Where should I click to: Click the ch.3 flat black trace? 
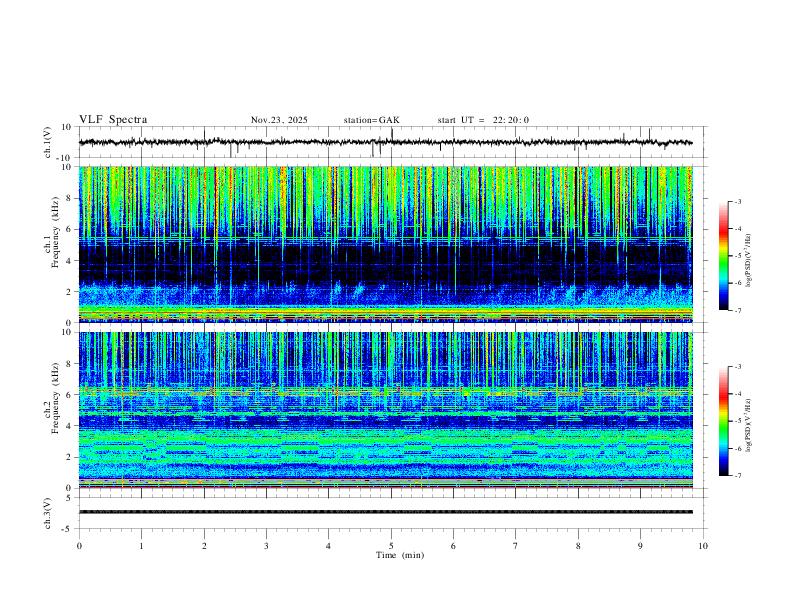(385, 512)
